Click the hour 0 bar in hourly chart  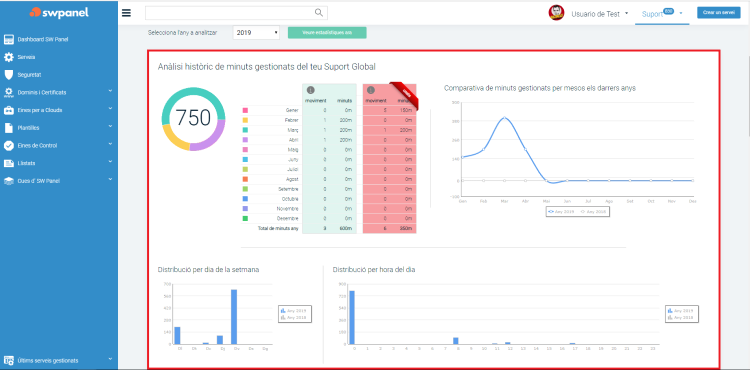point(352,317)
